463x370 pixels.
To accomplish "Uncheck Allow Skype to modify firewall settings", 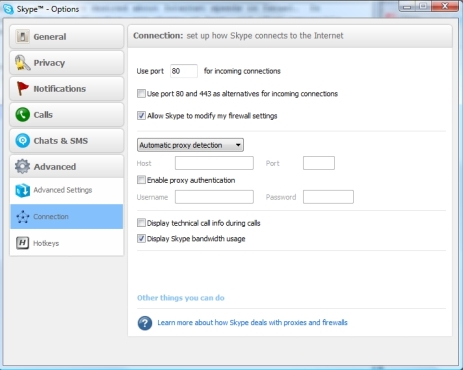I will pos(141,116).
